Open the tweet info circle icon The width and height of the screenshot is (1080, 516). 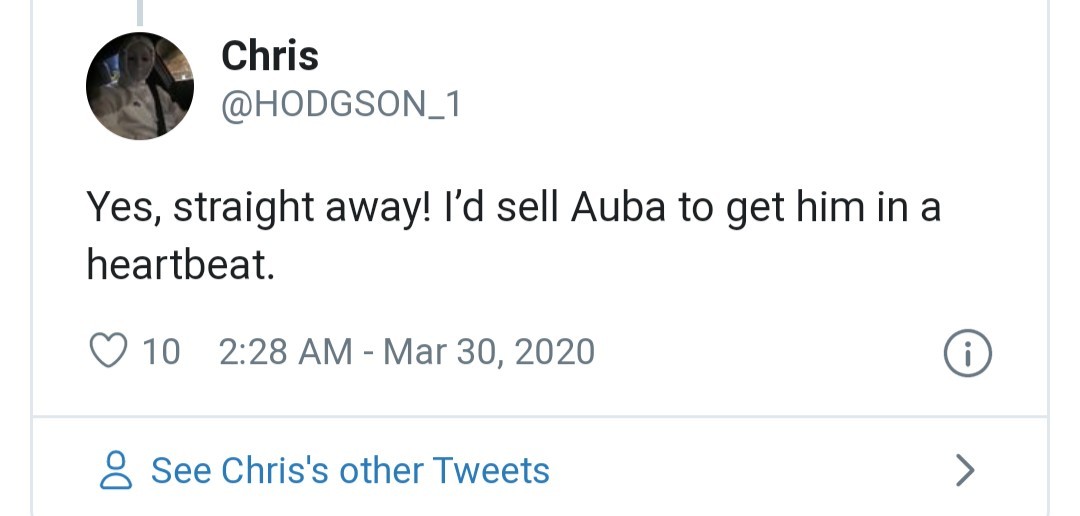coord(967,355)
